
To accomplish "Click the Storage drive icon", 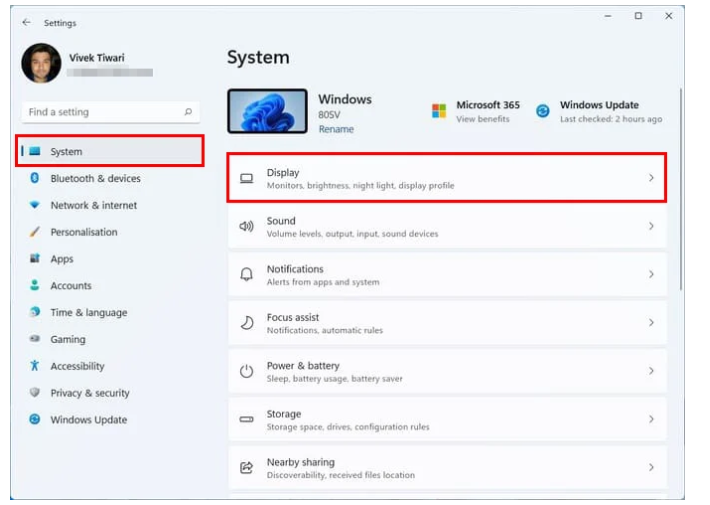I will pos(246,419).
